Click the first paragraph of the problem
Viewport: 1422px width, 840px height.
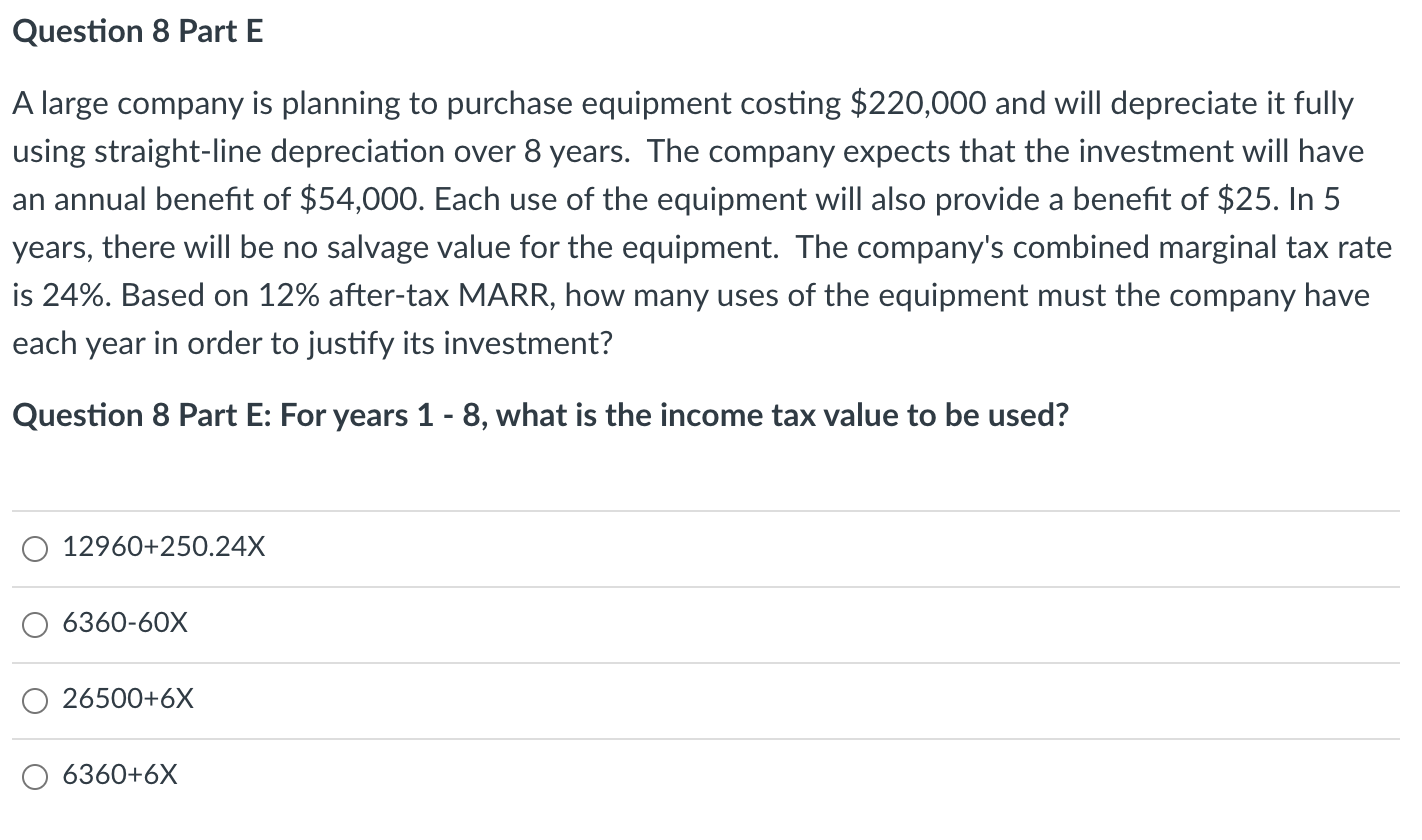coord(700,222)
